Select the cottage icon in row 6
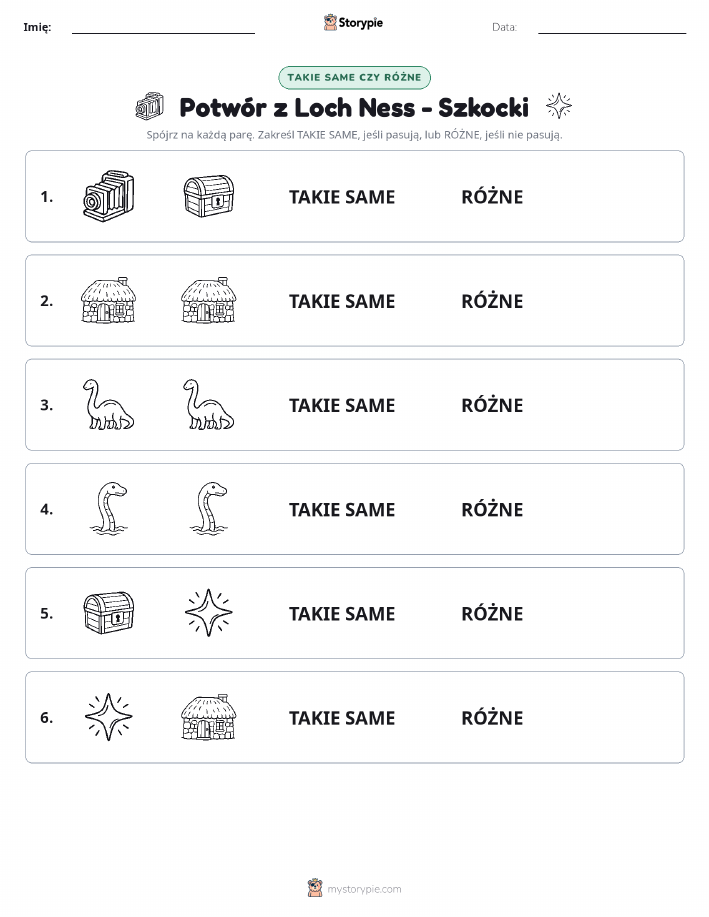This screenshot has height=917, width=709. click(209, 716)
